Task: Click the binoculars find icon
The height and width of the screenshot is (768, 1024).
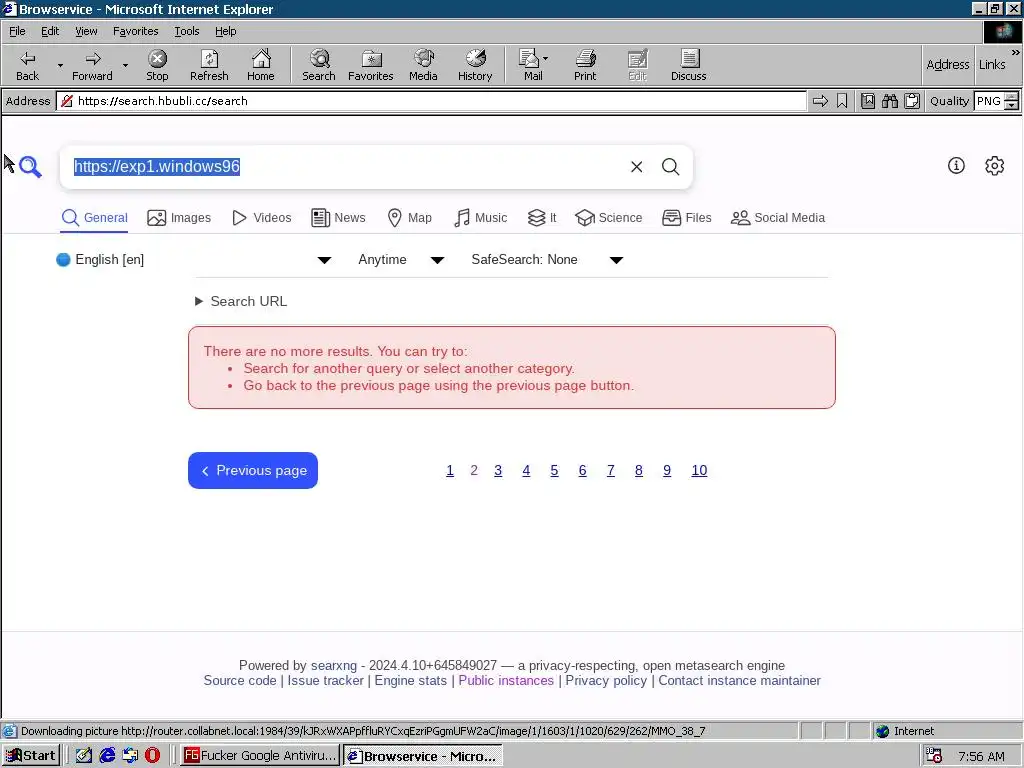Action: point(889,101)
